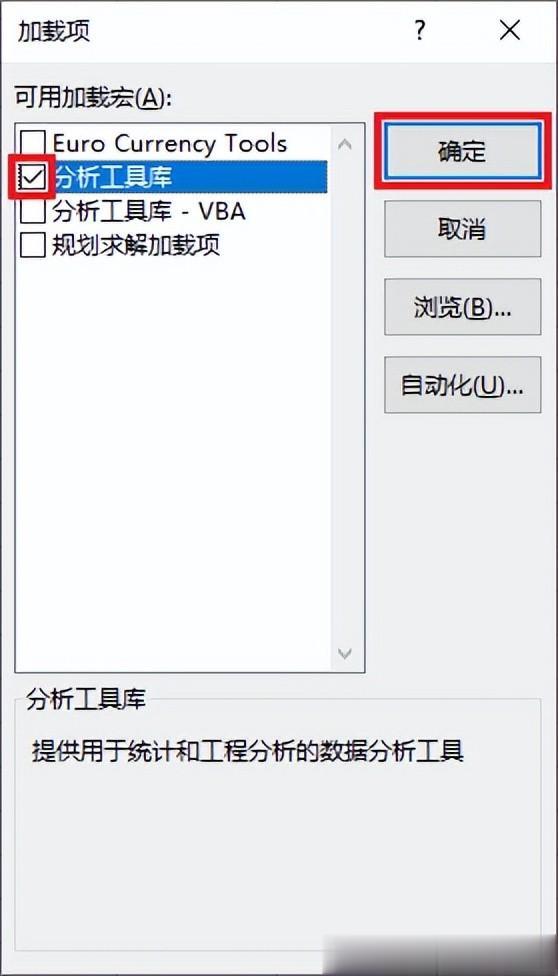Open file browser via 浏览(B)... button
This screenshot has height=976, width=558.
pos(462,307)
